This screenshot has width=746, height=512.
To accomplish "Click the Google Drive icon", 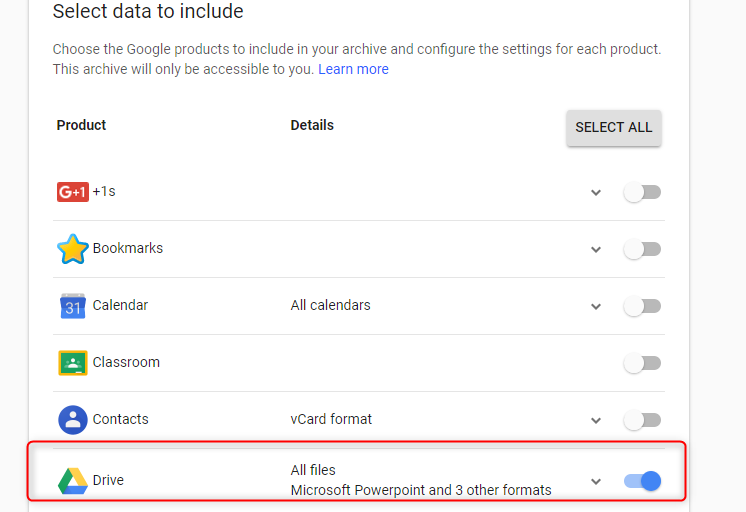I will [x=73, y=481].
